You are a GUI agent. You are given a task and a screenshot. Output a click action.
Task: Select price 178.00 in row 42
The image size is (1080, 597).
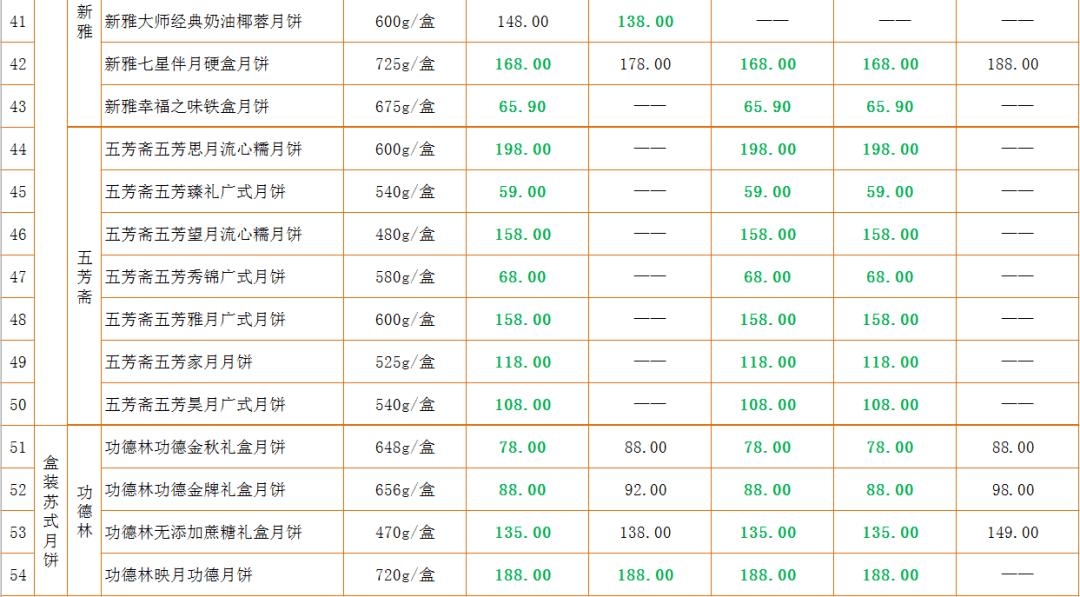tap(645, 64)
